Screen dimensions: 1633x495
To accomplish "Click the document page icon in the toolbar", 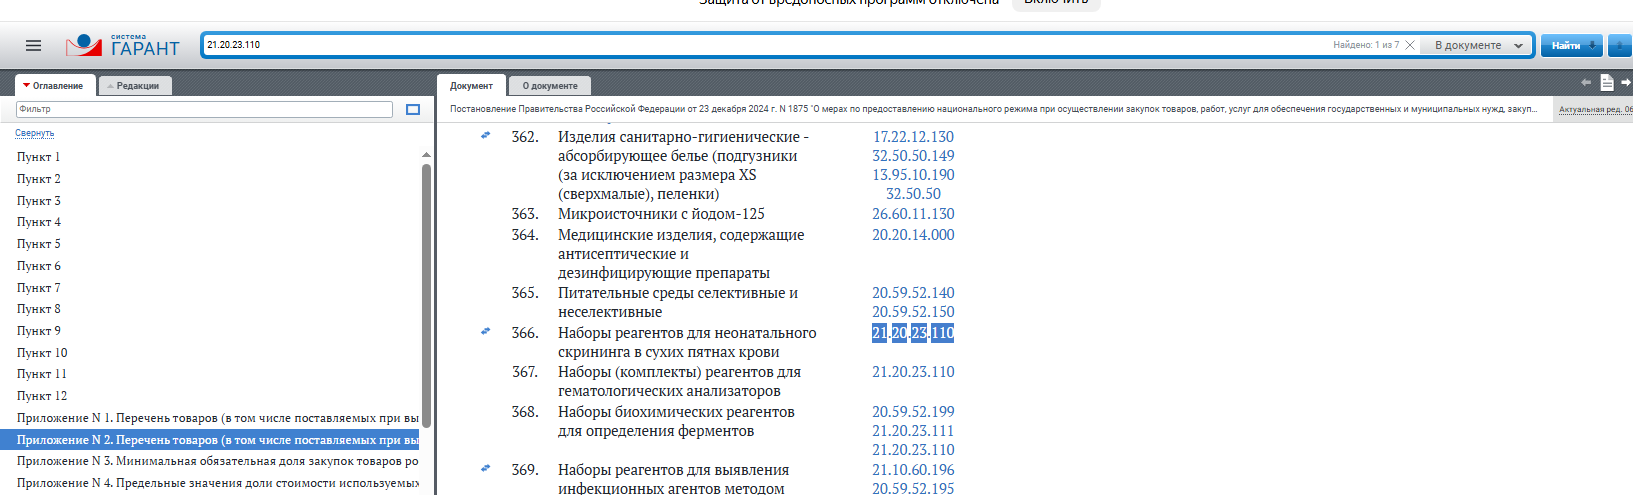I will (x=1607, y=83).
